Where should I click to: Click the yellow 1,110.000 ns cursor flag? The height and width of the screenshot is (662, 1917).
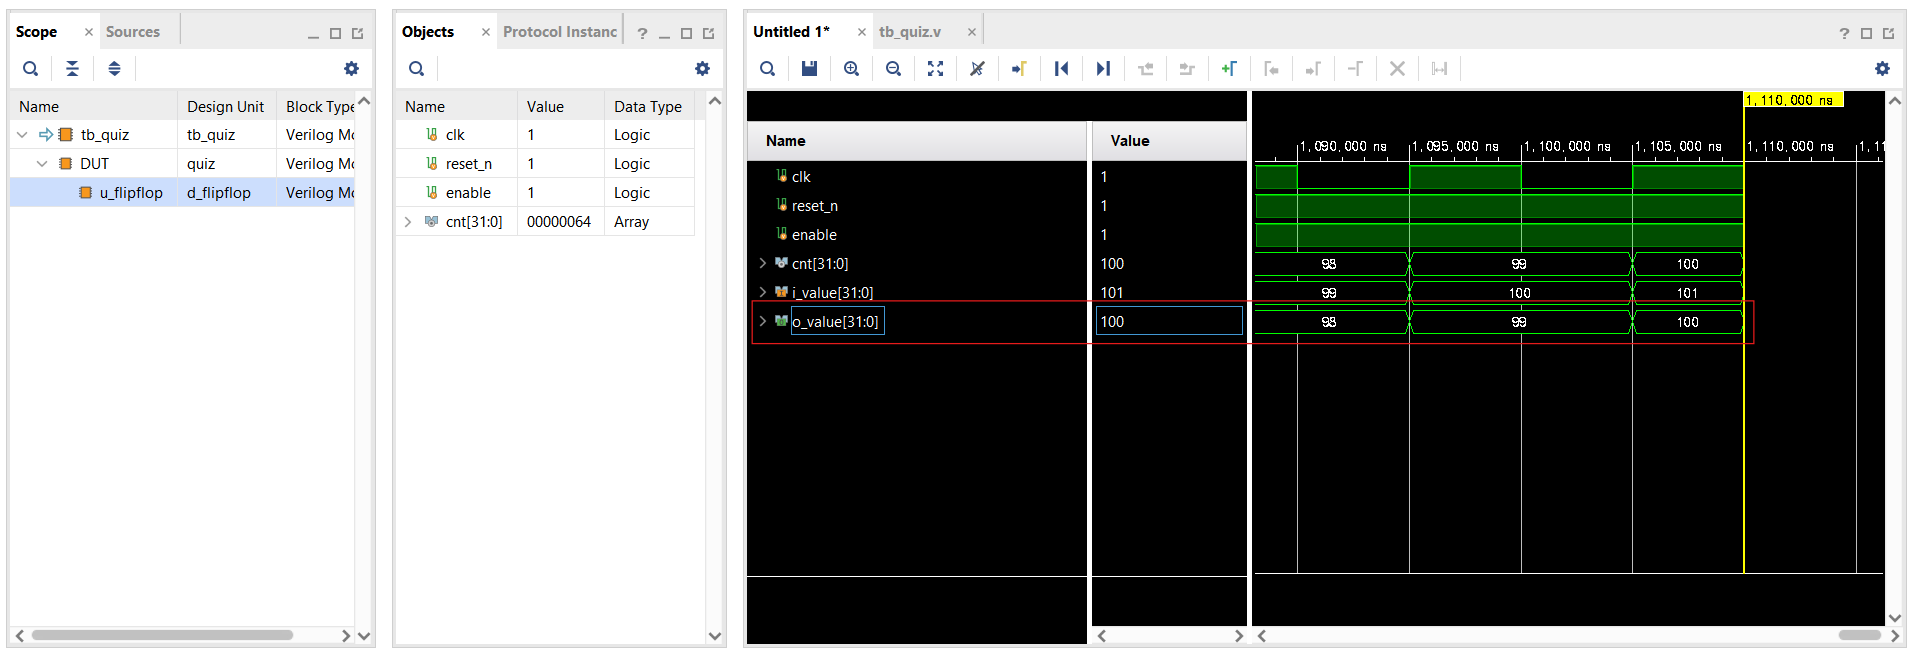(x=1794, y=100)
